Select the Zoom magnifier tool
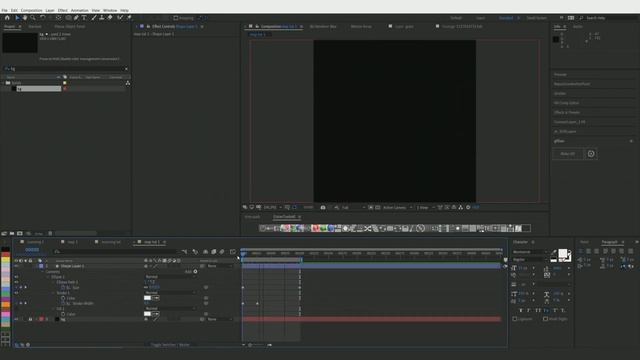This screenshot has width=640, height=360. (x=33, y=18)
